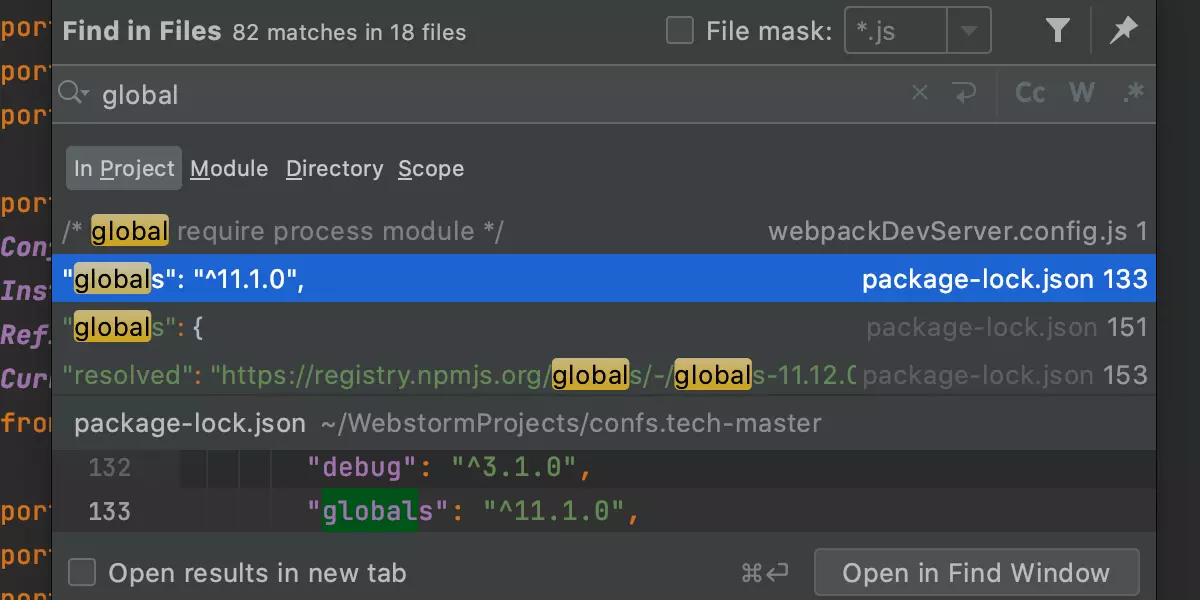Expand the *.js file mask dropdown arrow
This screenshot has width=1200, height=600.
point(968,31)
